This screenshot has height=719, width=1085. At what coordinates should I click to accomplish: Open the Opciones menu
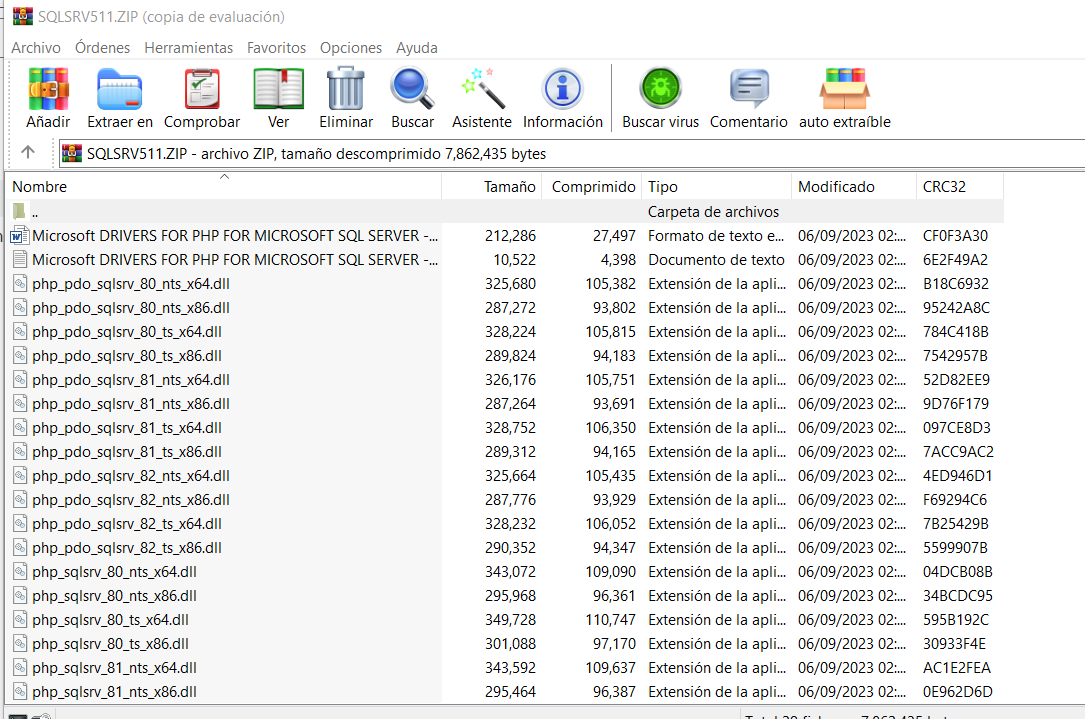click(x=349, y=47)
